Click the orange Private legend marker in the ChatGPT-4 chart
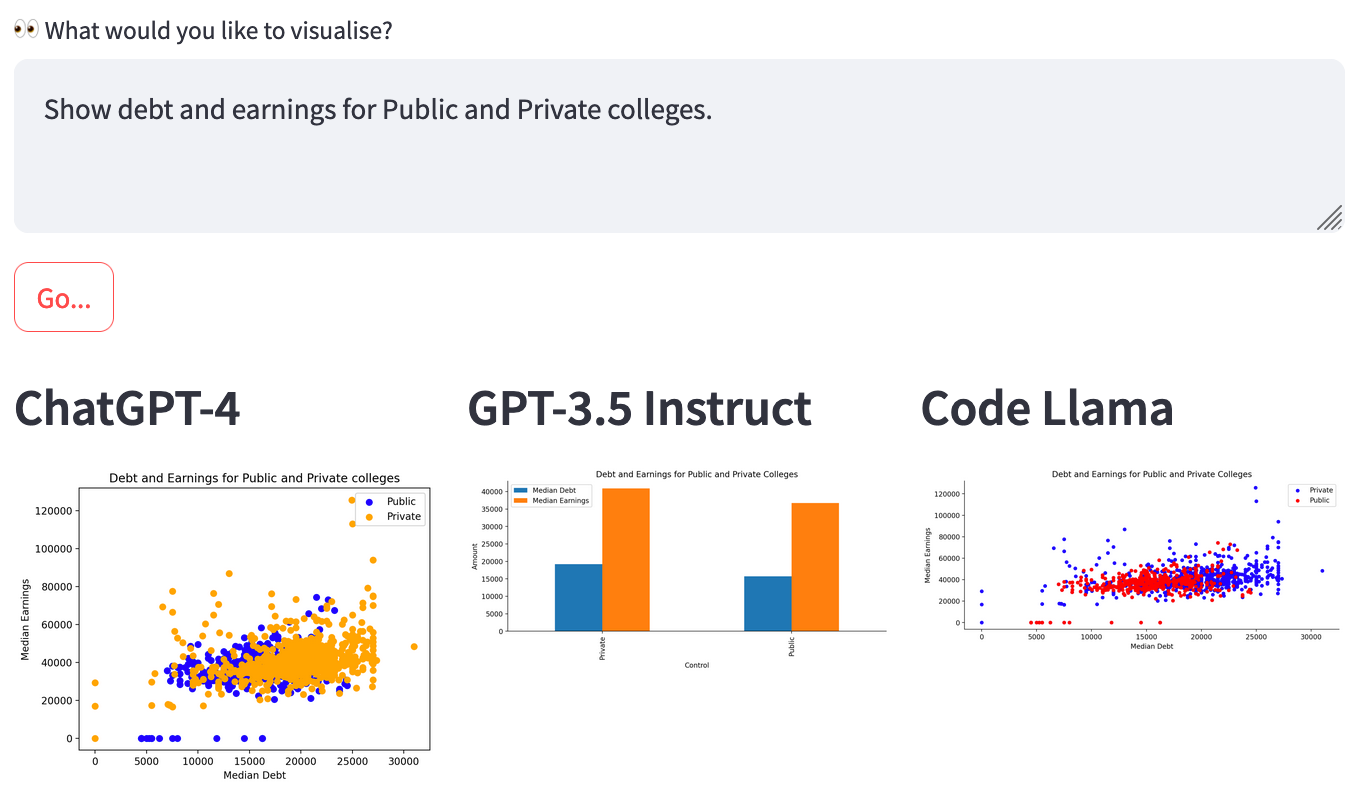The height and width of the screenshot is (798, 1368). tap(369, 517)
